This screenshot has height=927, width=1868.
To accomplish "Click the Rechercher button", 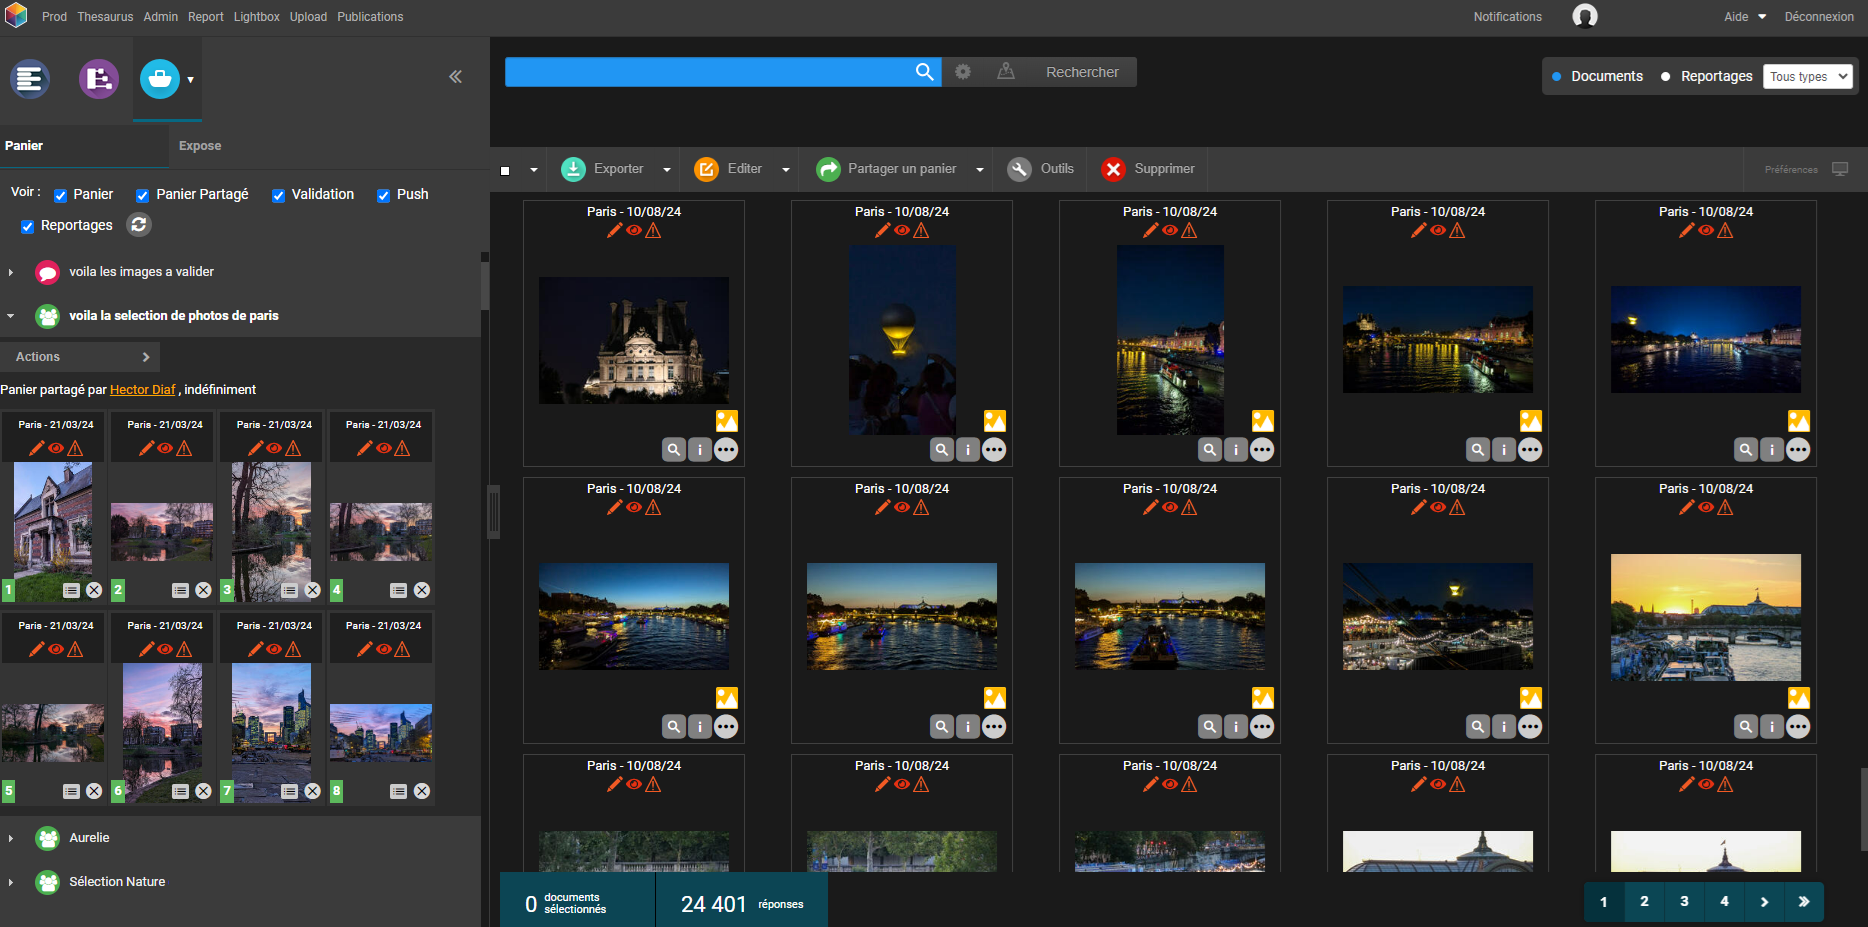I will (1082, 72).
